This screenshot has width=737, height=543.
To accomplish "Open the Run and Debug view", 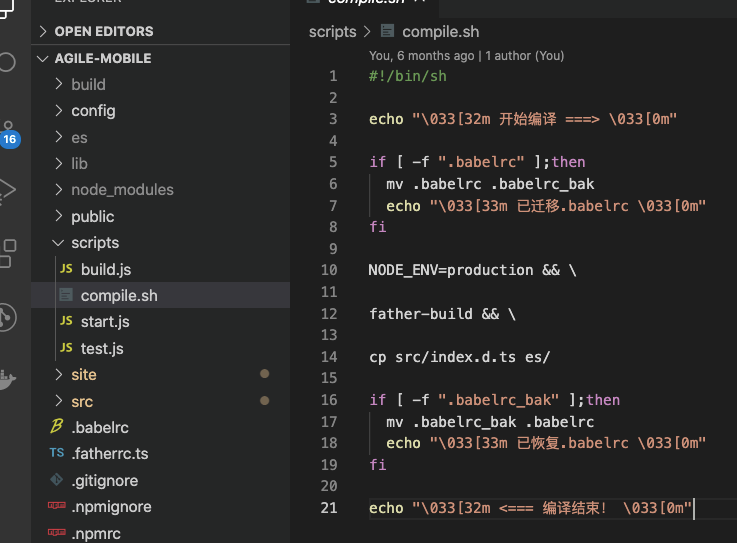I will click(7, 190).
